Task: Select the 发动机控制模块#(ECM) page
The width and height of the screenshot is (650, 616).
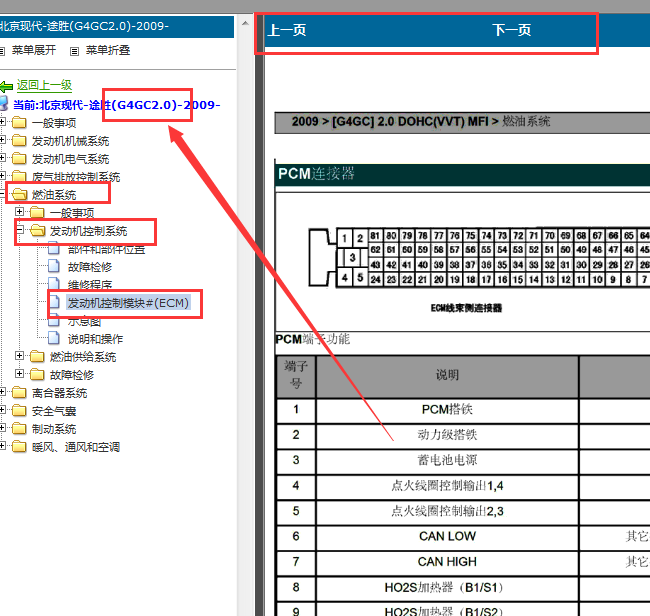Action: 128,303
